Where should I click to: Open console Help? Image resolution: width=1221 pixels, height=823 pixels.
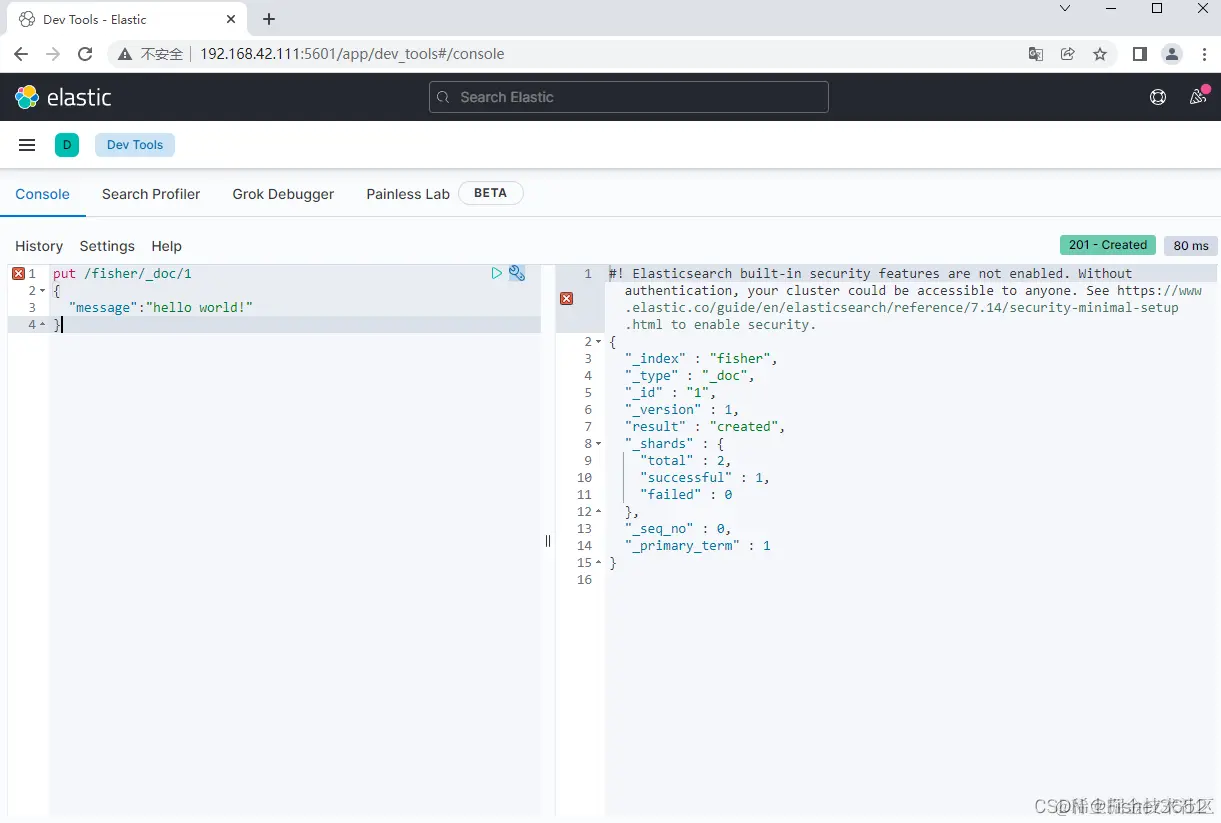[166, 246]
